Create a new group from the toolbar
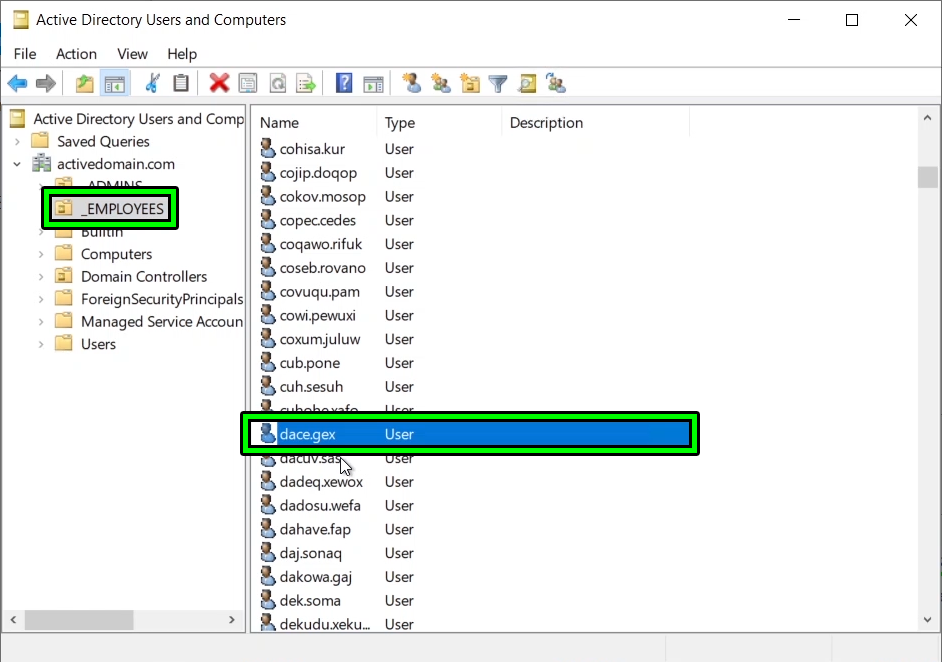942x662 pixels. (441, 83)
